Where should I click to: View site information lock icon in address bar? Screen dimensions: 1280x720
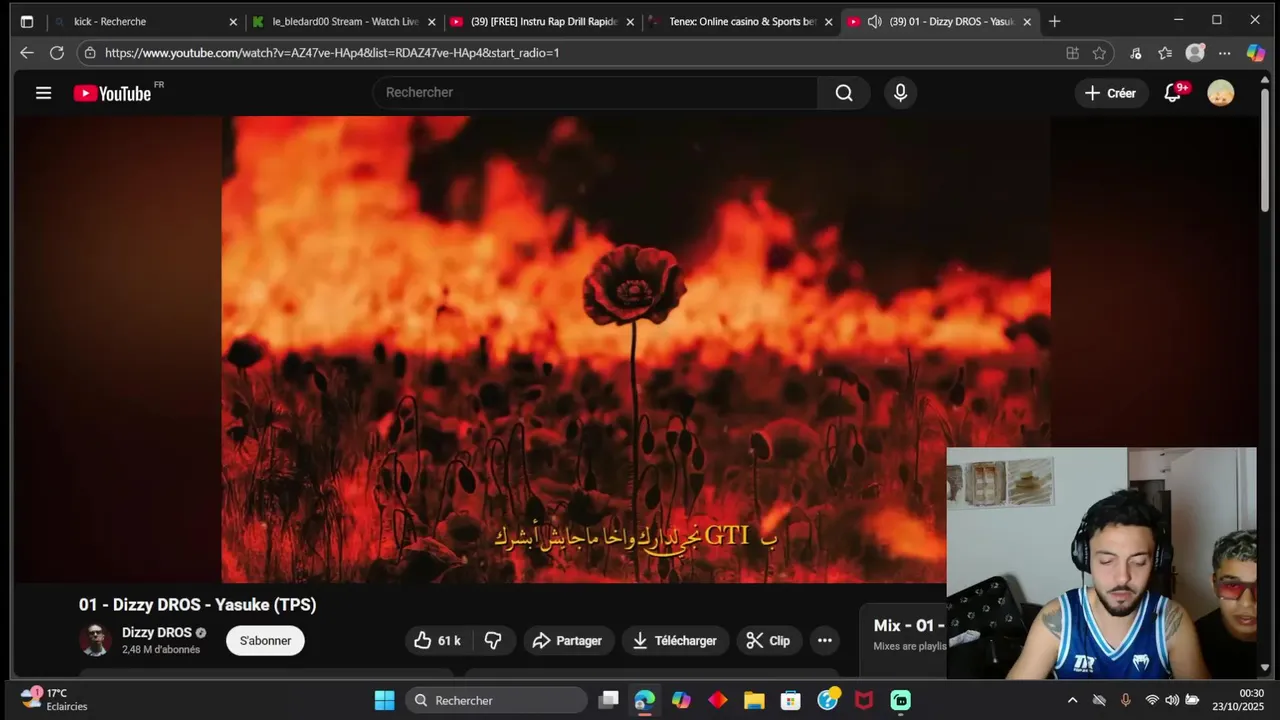click(90, 53)
